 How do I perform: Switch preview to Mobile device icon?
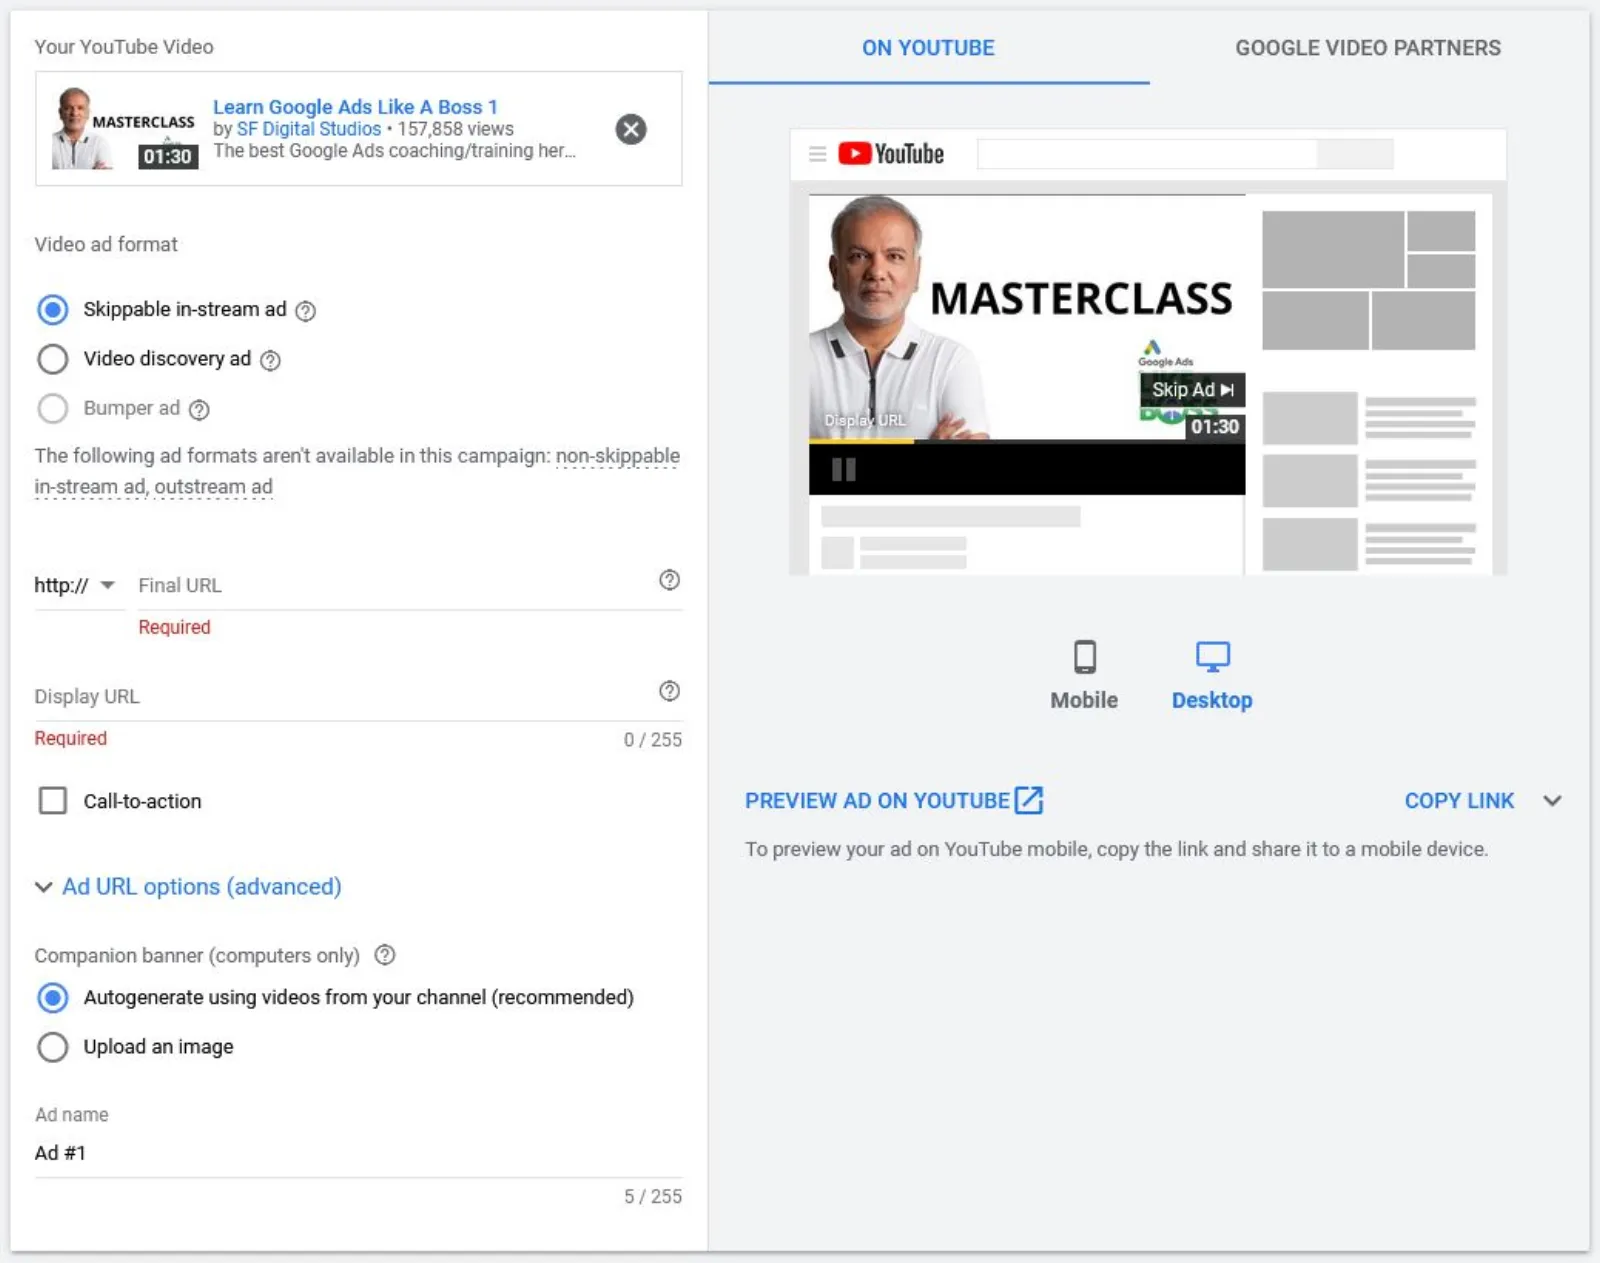click(x=1085, y=657)
